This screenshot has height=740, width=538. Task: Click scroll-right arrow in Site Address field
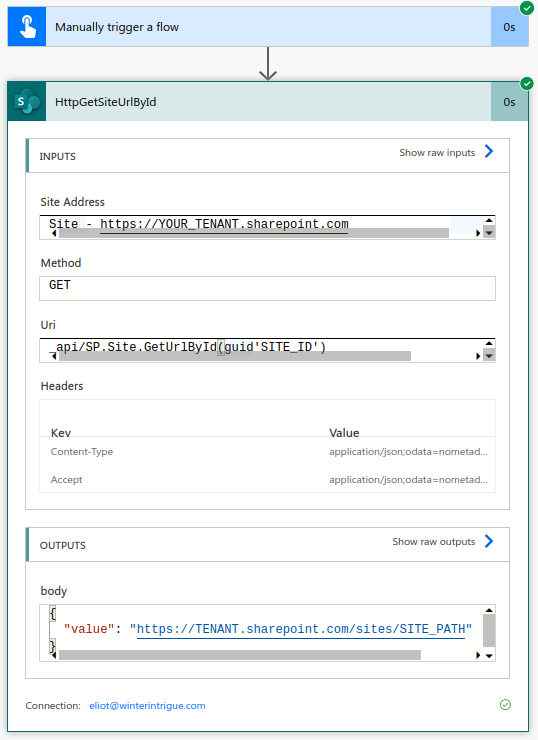[478, 233]
